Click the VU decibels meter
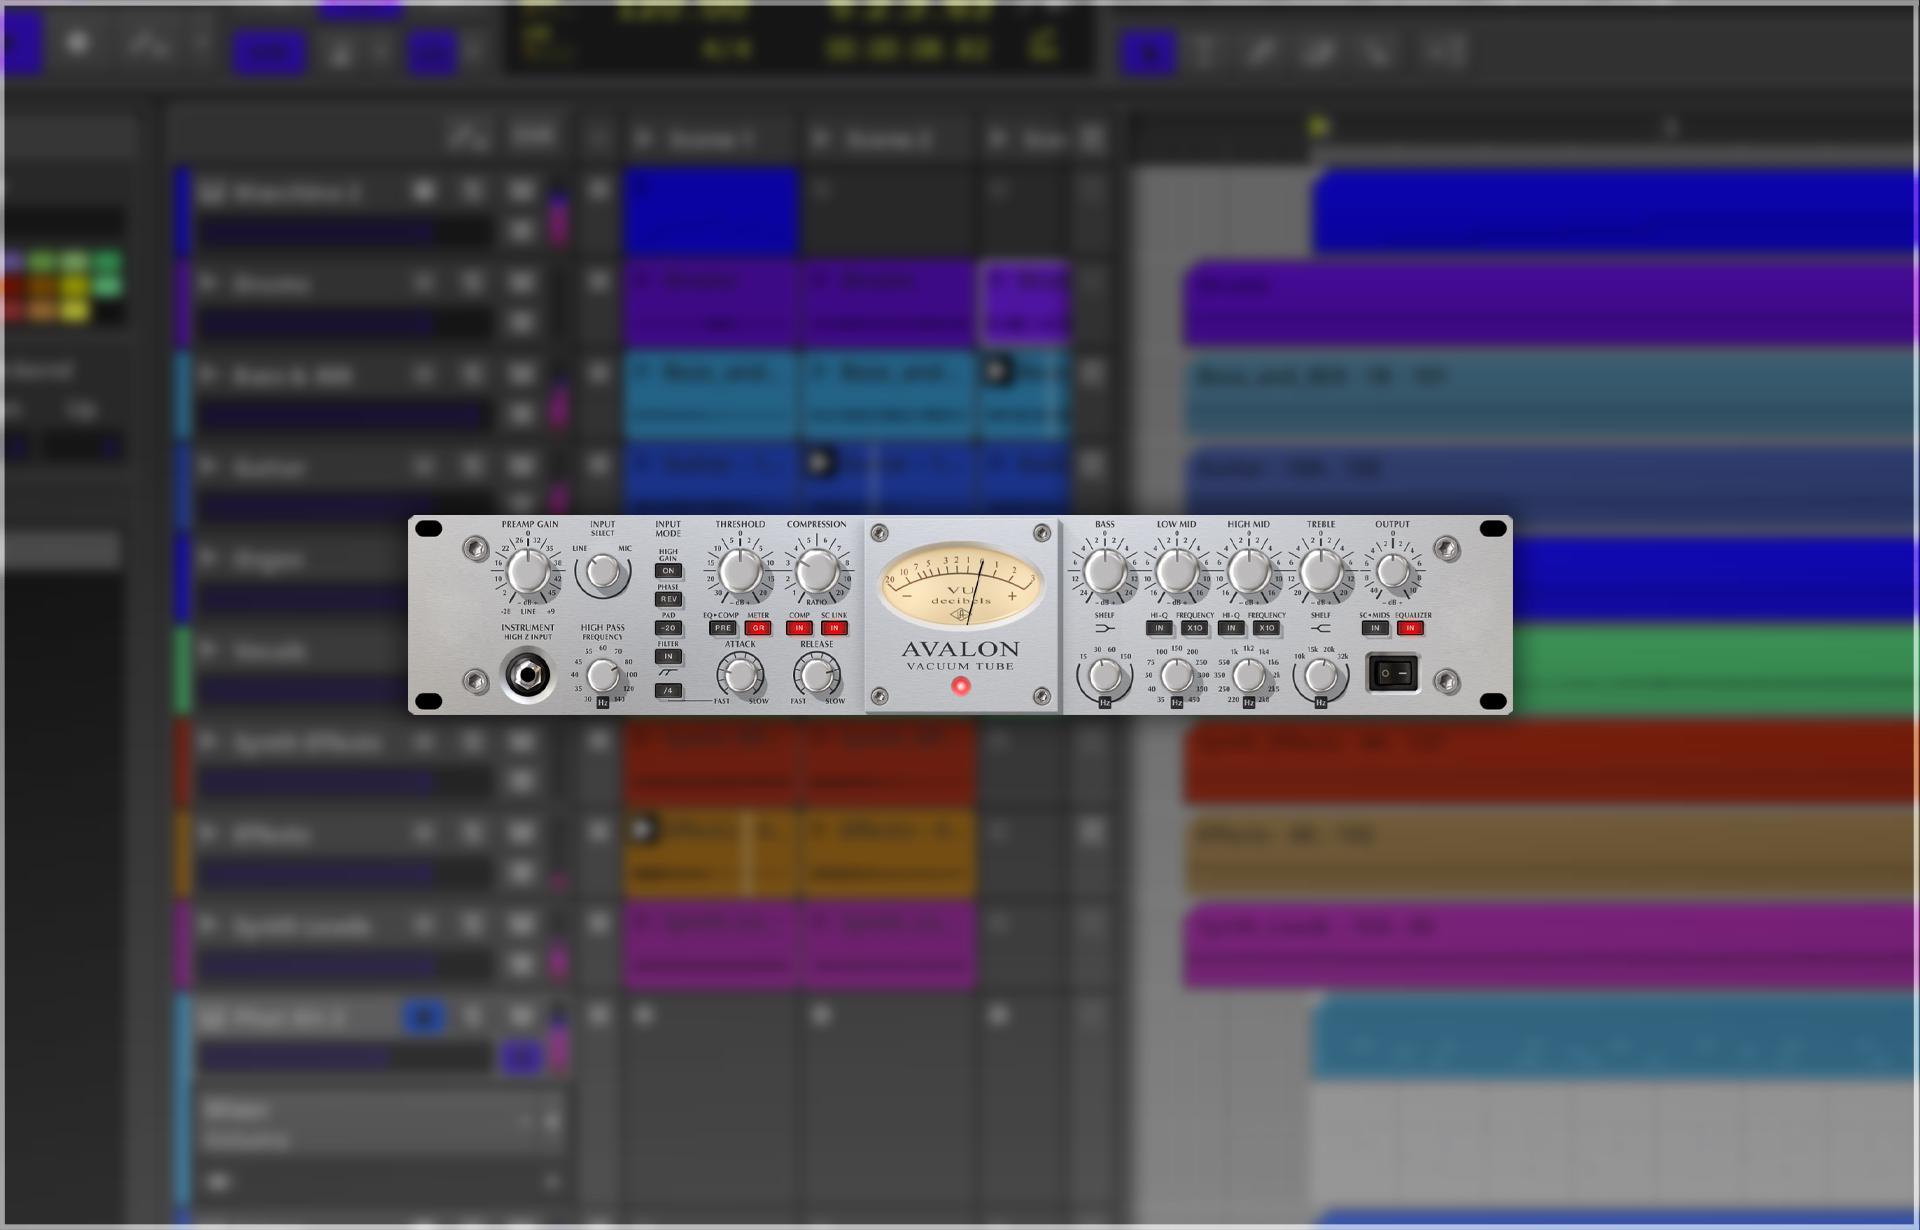Viewport: 1920px width, 1230px height. pyautogui.click(x=961, y=584)
